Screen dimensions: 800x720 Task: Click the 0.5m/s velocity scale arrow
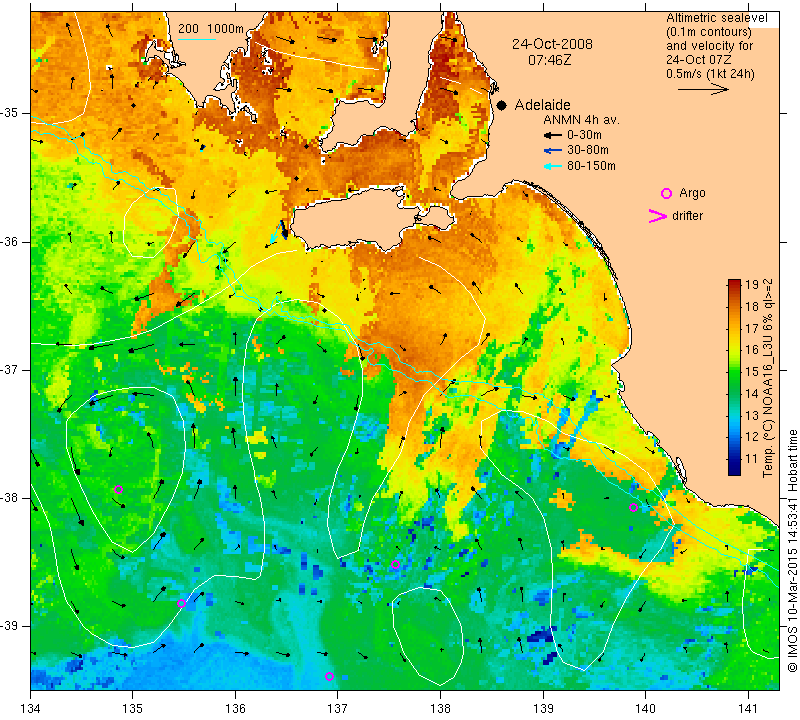703,89
